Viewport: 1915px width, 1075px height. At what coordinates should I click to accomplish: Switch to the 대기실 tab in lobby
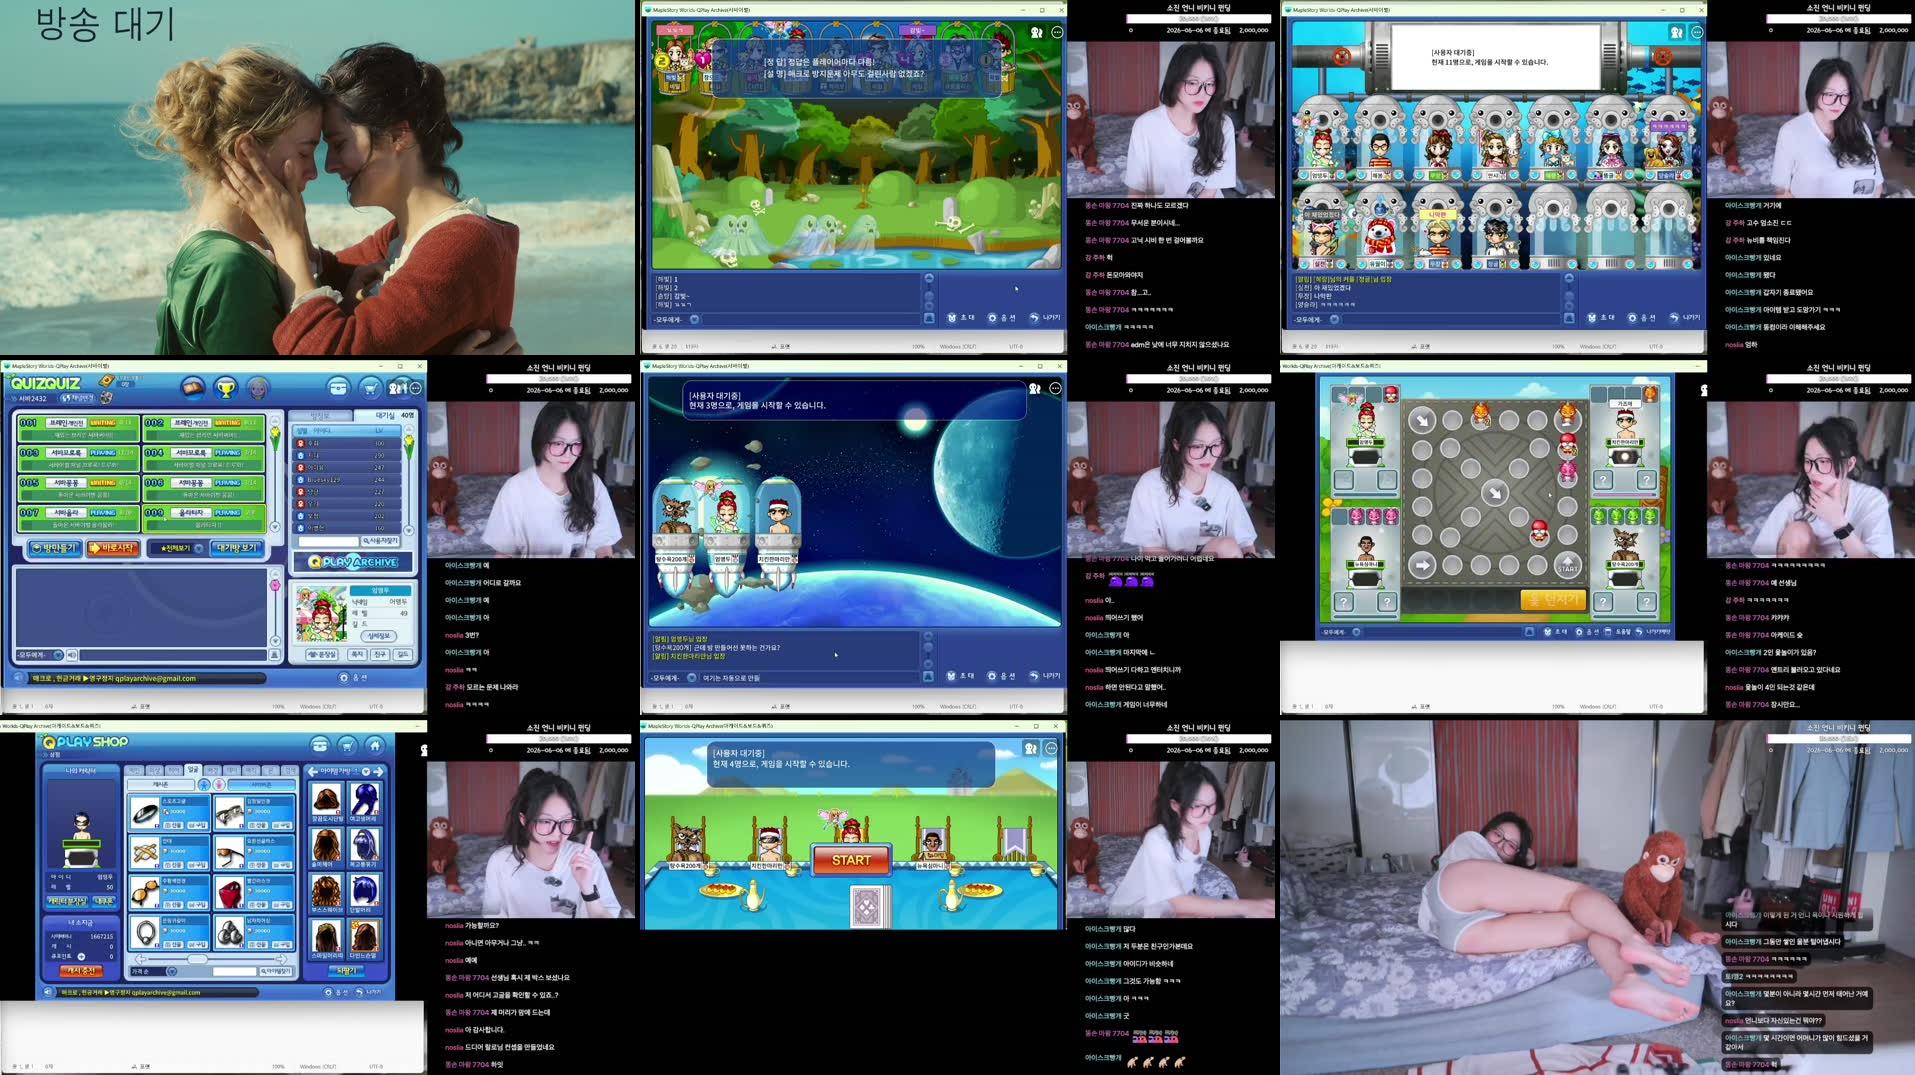(x=385, y=415)
